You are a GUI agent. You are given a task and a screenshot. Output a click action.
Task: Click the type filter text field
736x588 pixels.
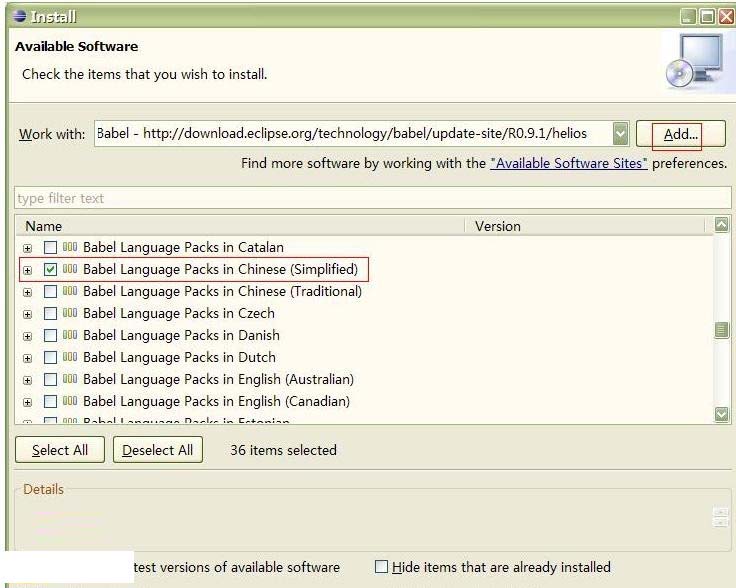(373, 198)
